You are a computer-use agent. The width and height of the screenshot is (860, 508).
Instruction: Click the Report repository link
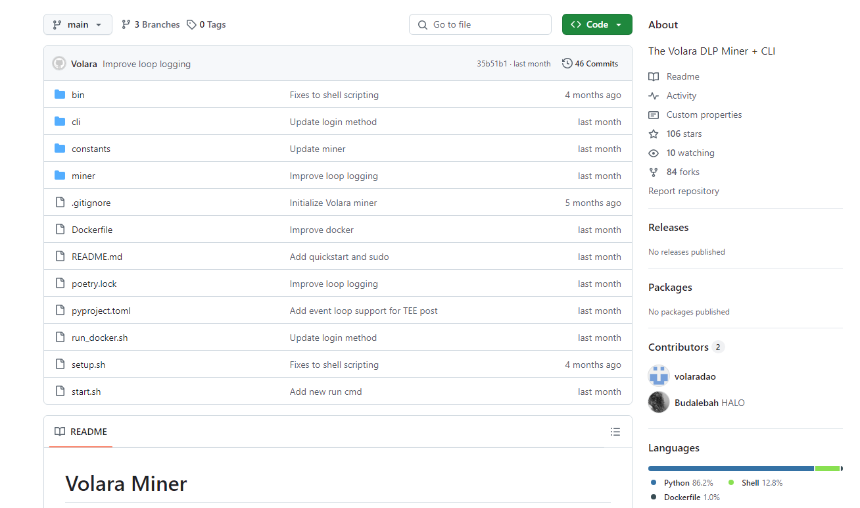tap(683, 191)
